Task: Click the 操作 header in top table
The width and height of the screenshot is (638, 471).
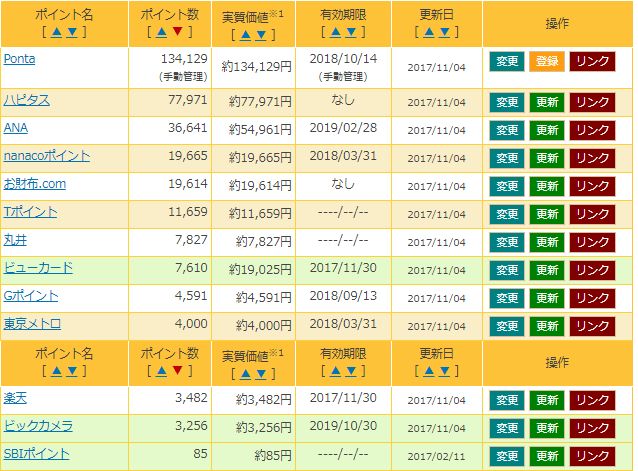Action: [x=557, y=24]
